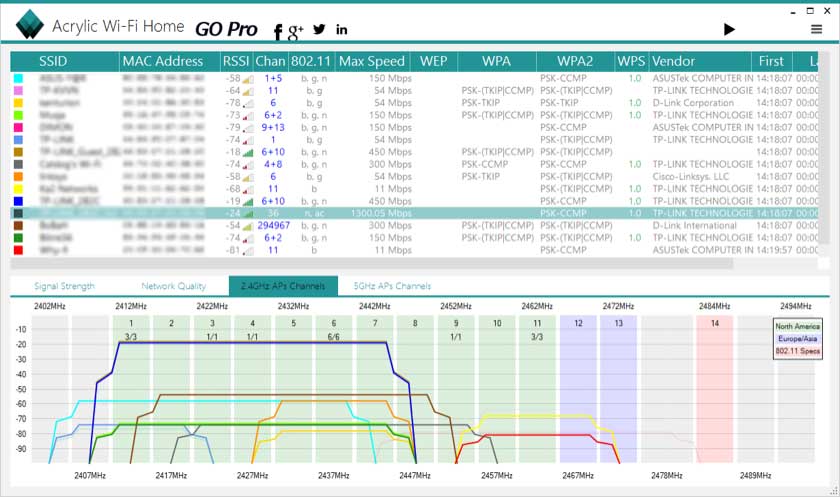Screen dimensions: 840x497
Task: Switch to the Signal Strength tab
Action: pos(64,286)
